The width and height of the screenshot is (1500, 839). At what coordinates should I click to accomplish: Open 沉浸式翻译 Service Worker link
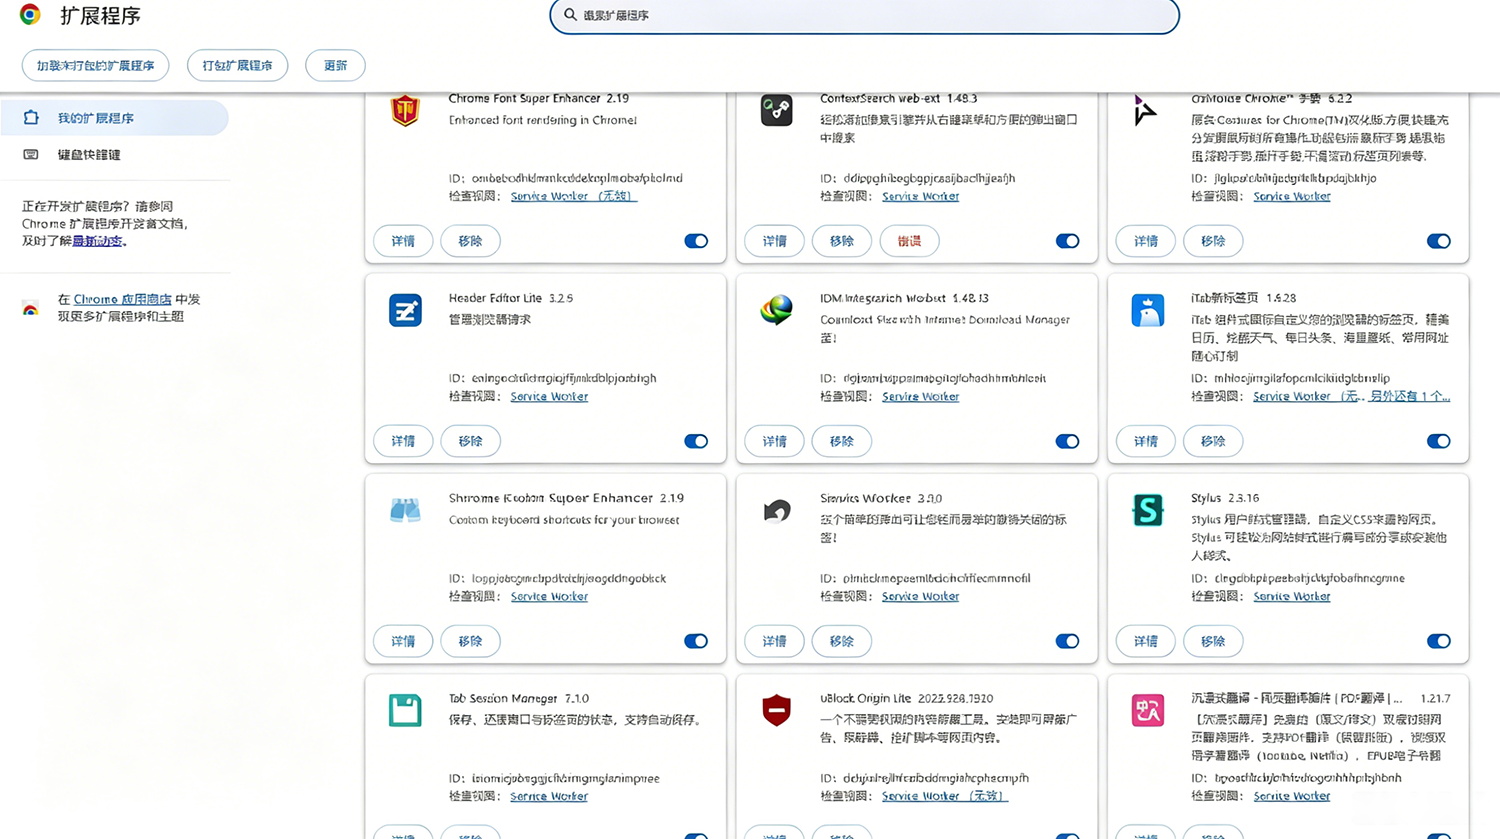click(1292, 796)
